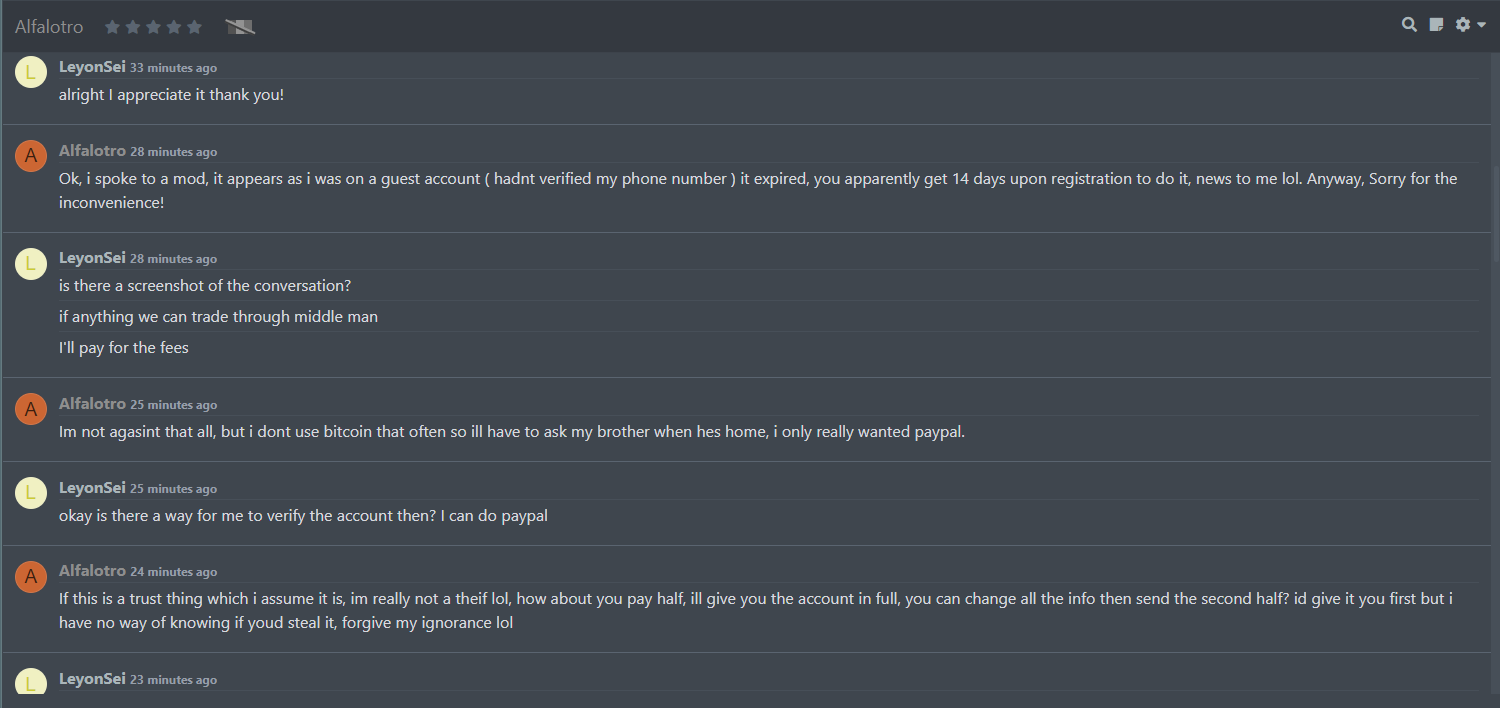The height and width of the screenshot is (708, 1500).
Task: Open LeyonSei username posted 23 minutes ago
Action: point(92,679)
